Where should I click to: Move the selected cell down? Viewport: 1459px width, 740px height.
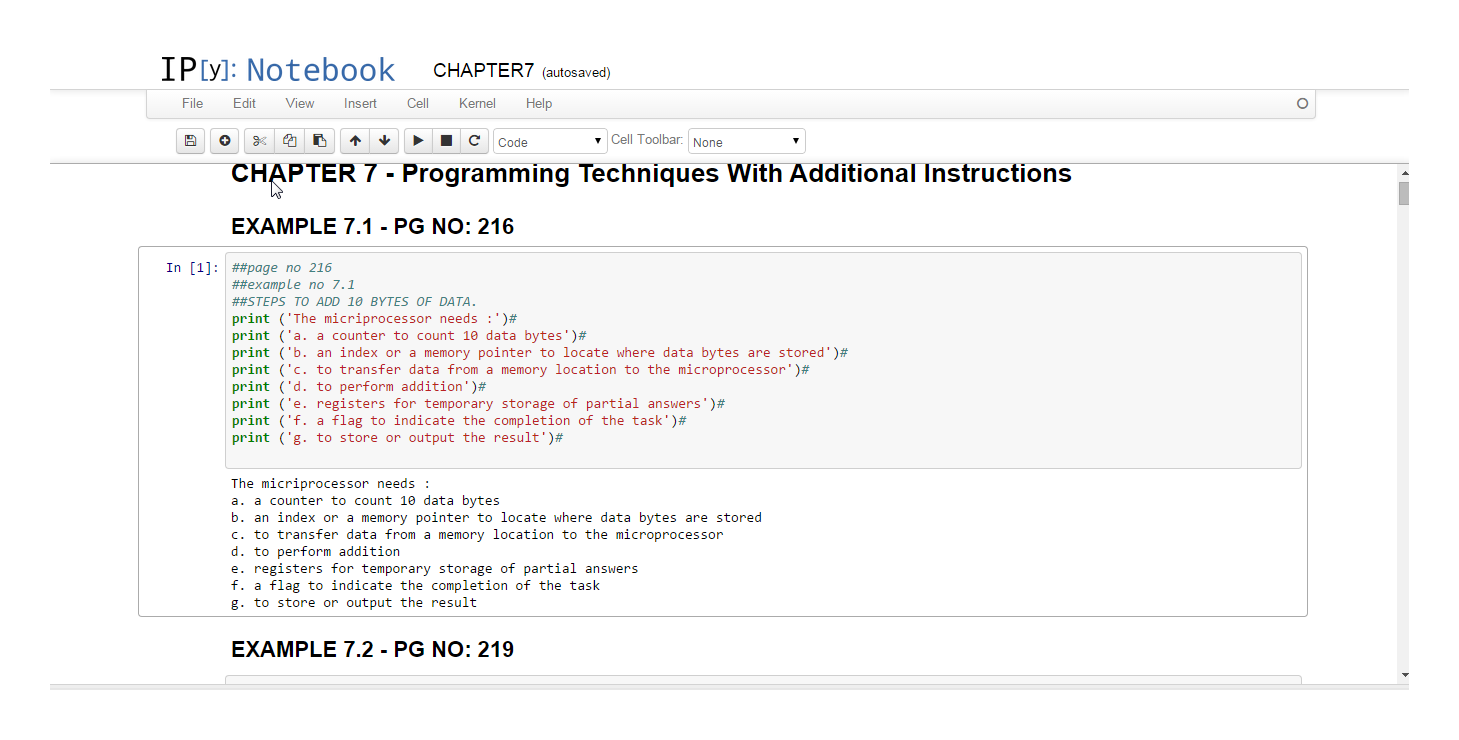click(384, 141)
